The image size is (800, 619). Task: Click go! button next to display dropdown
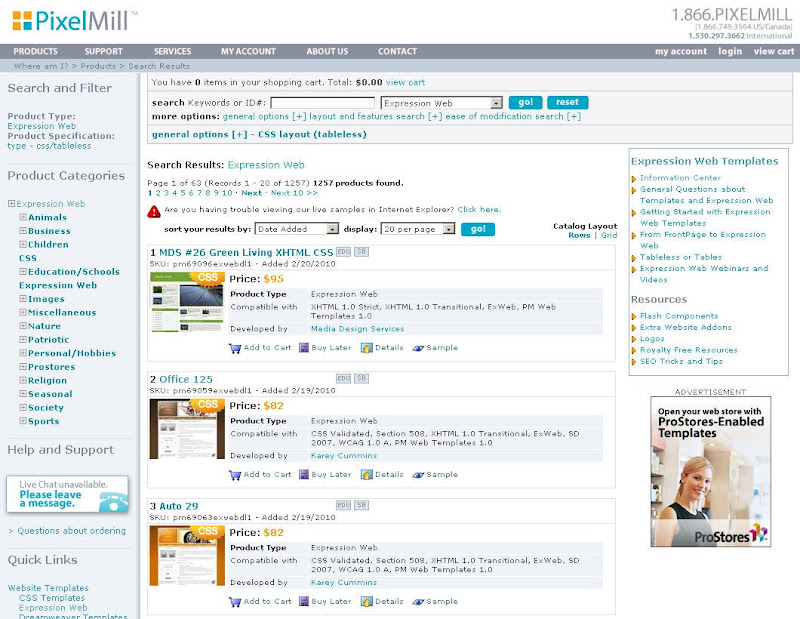point(478,229)
